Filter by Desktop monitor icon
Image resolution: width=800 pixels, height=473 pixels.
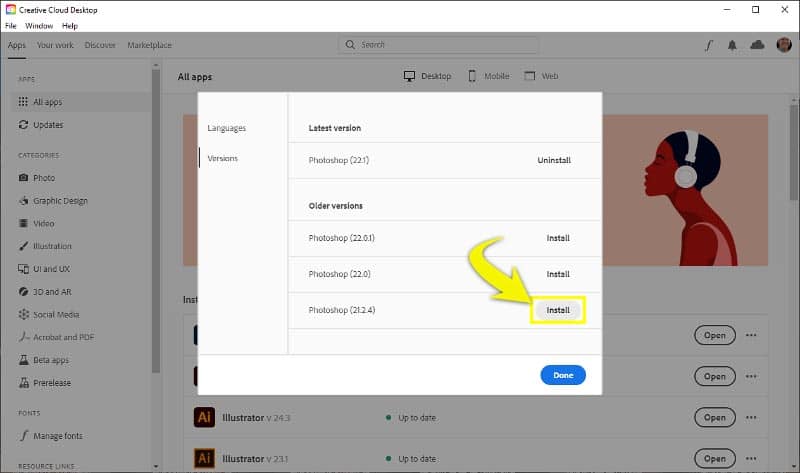(409, 76)
